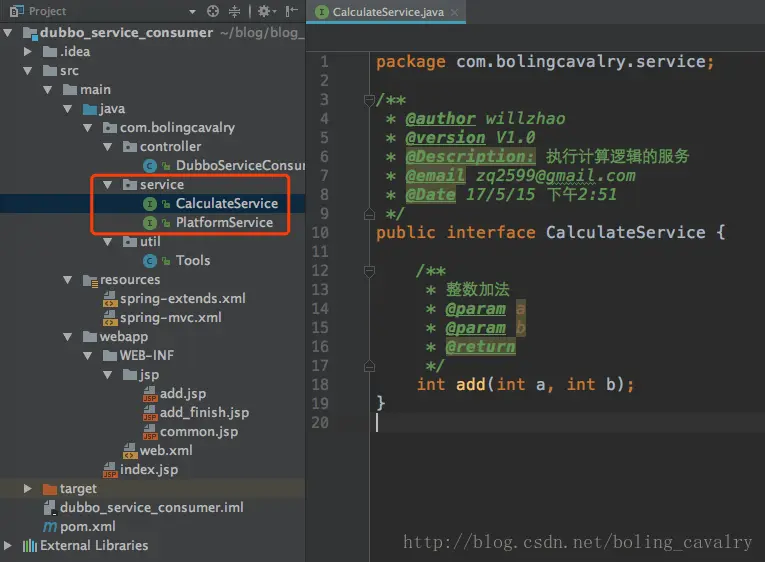Select the target folder icon
The height and width of the screenshot is (562, 765).
[x=49, y=489]
